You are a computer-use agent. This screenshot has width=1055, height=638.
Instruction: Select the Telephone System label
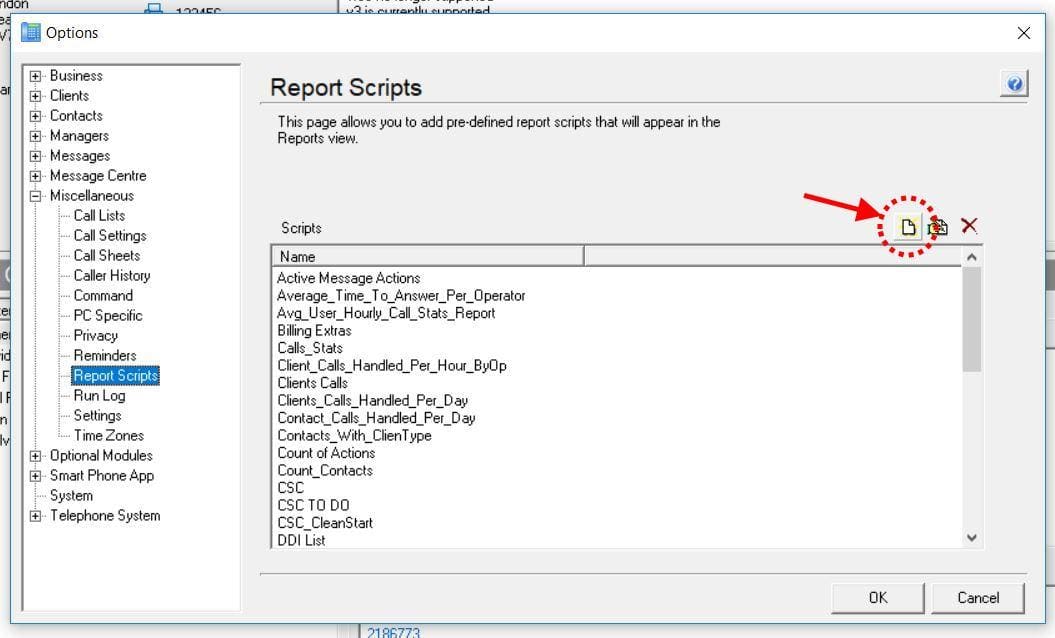pos(105,516)
